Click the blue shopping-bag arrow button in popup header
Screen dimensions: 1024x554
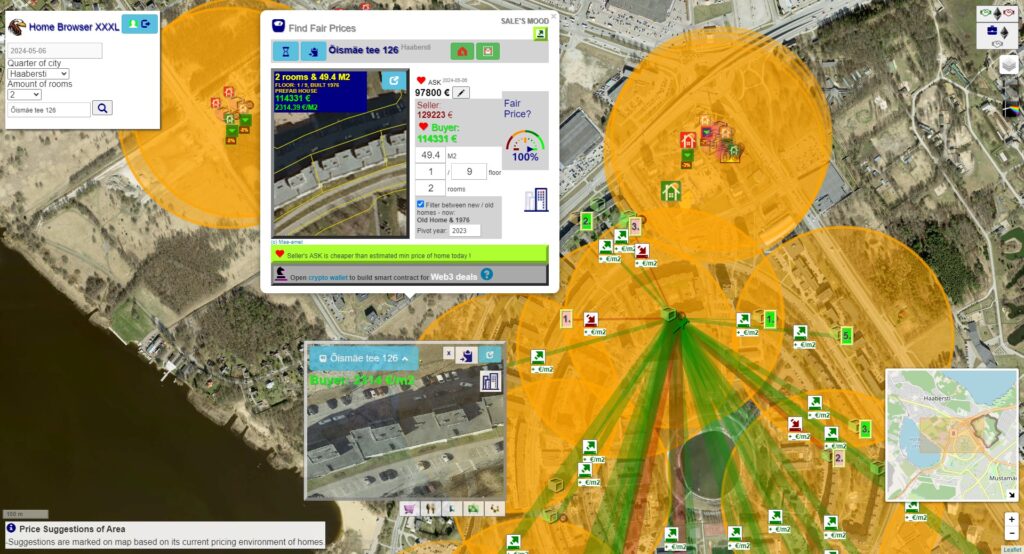click(x=313, y=51)
